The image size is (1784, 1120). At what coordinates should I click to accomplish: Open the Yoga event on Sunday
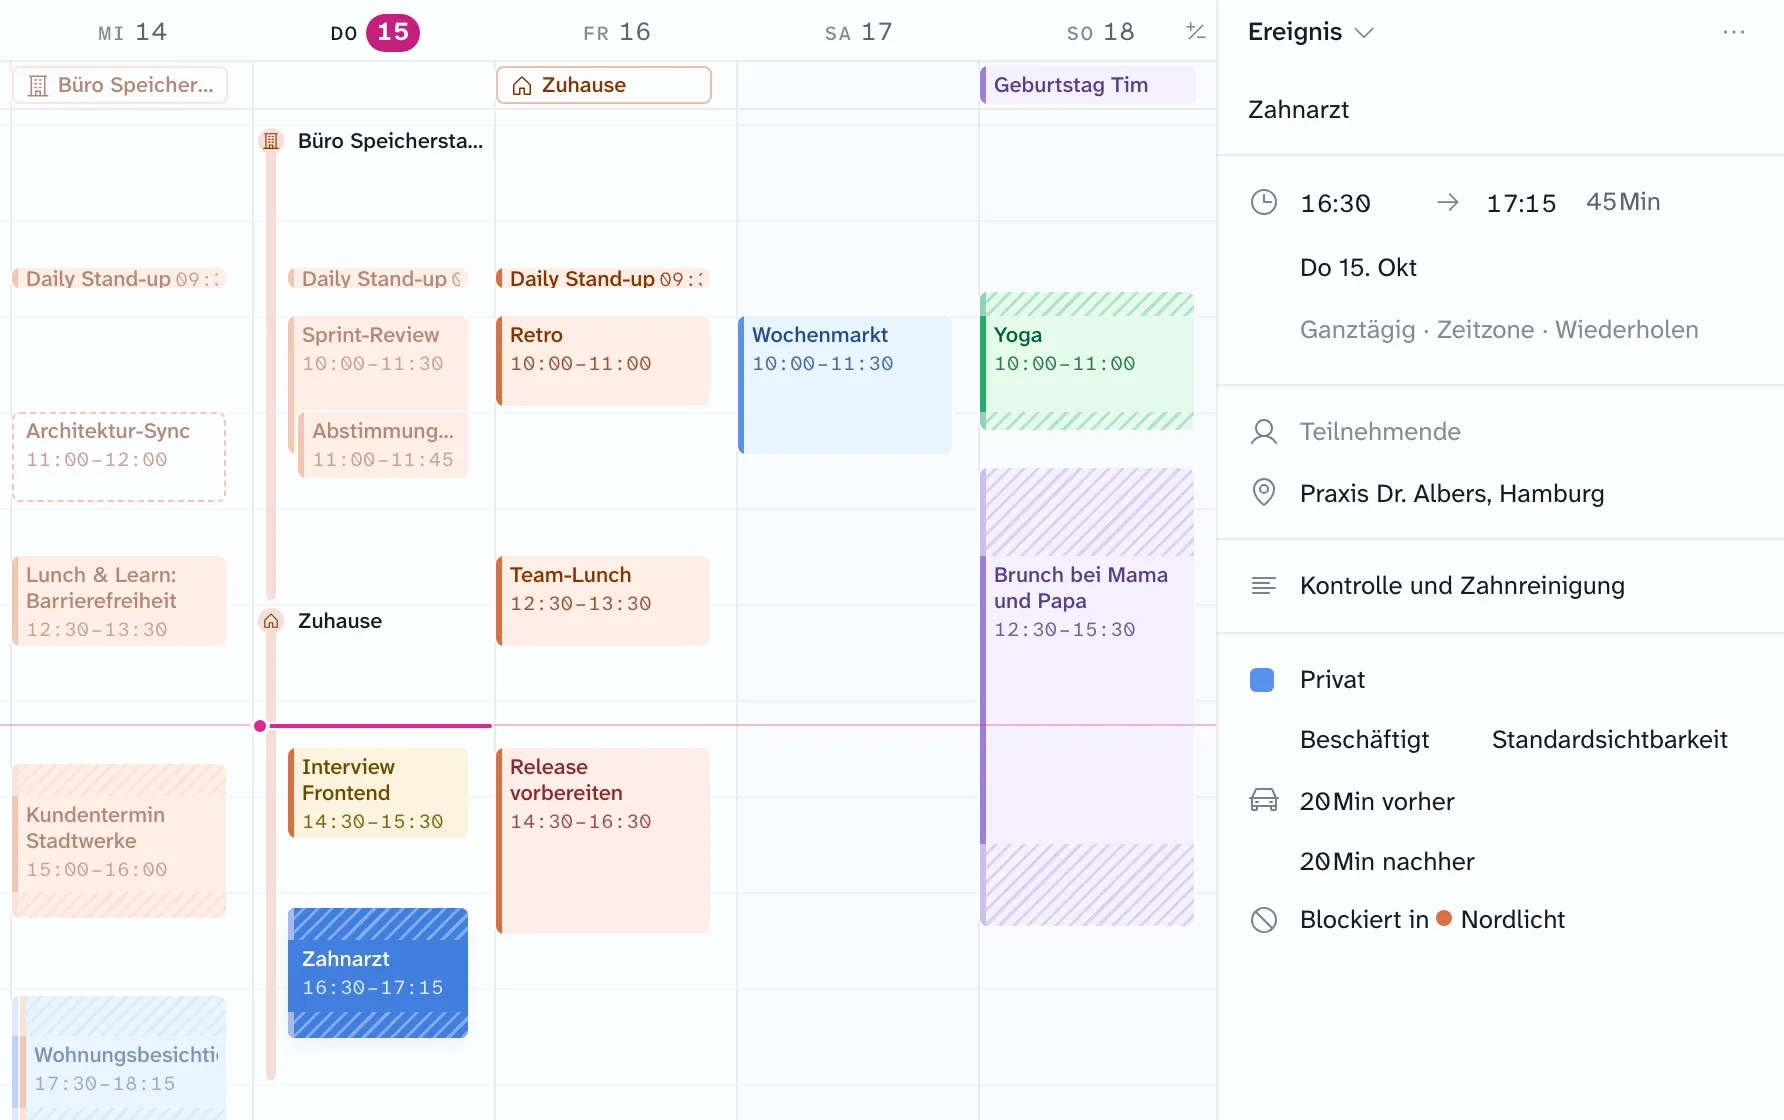(1087, 361)
